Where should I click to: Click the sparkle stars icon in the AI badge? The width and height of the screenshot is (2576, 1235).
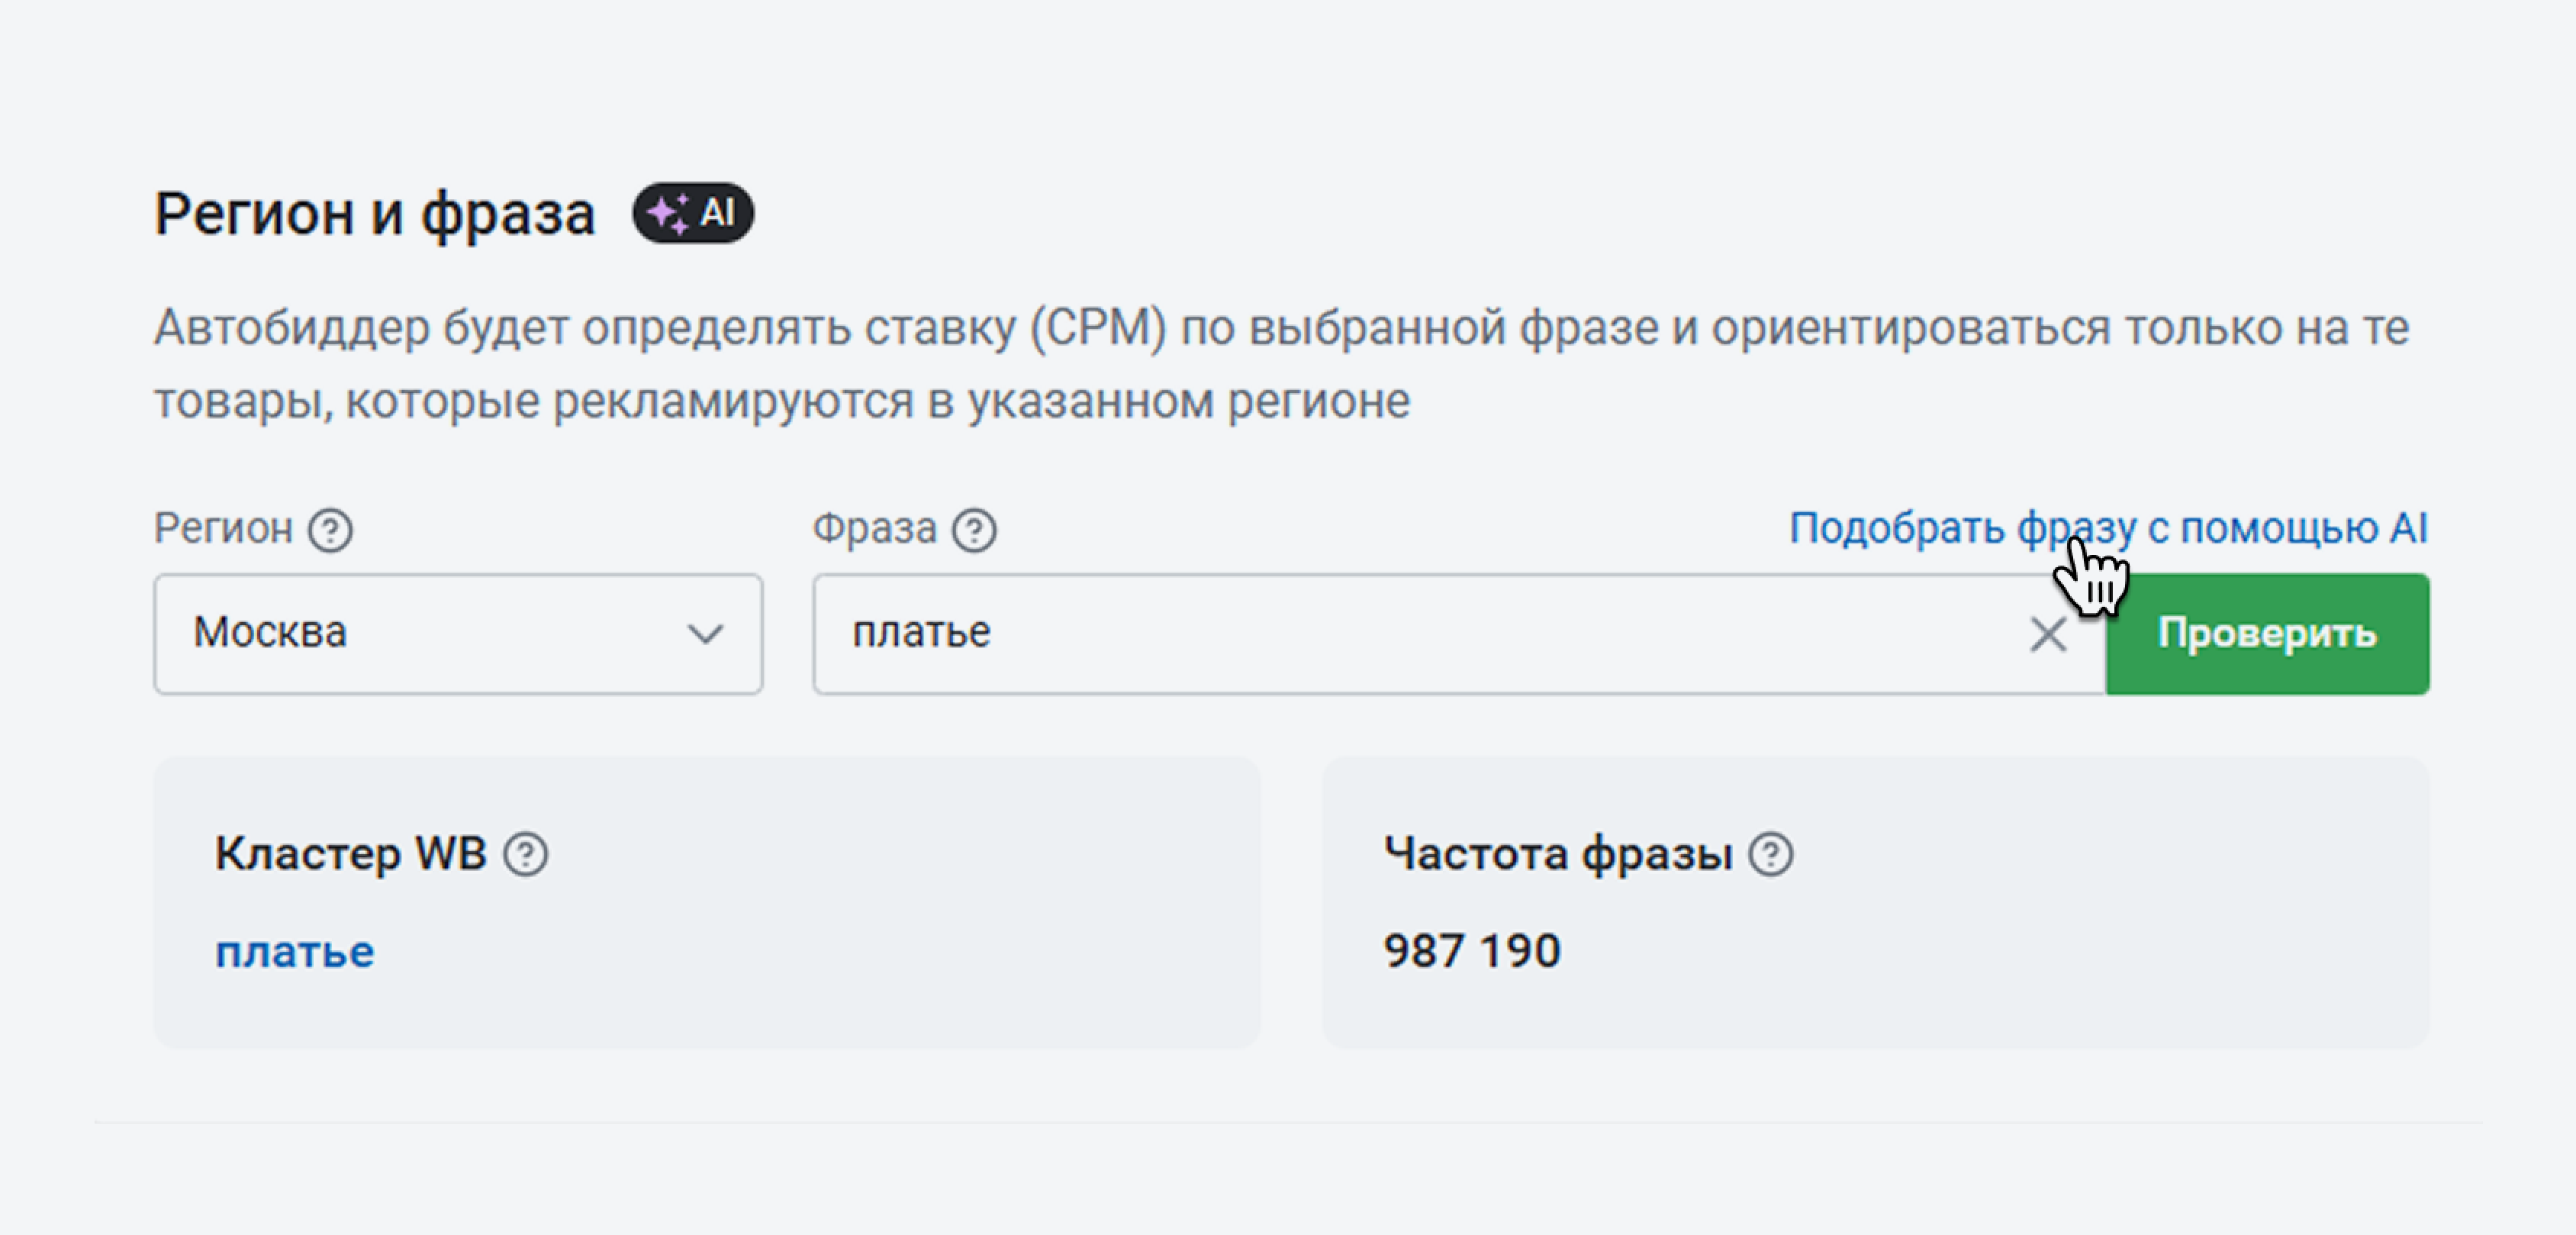(667, 213)
